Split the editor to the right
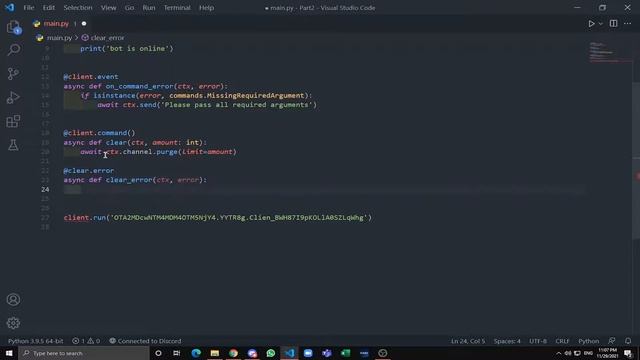 [613, 24]
